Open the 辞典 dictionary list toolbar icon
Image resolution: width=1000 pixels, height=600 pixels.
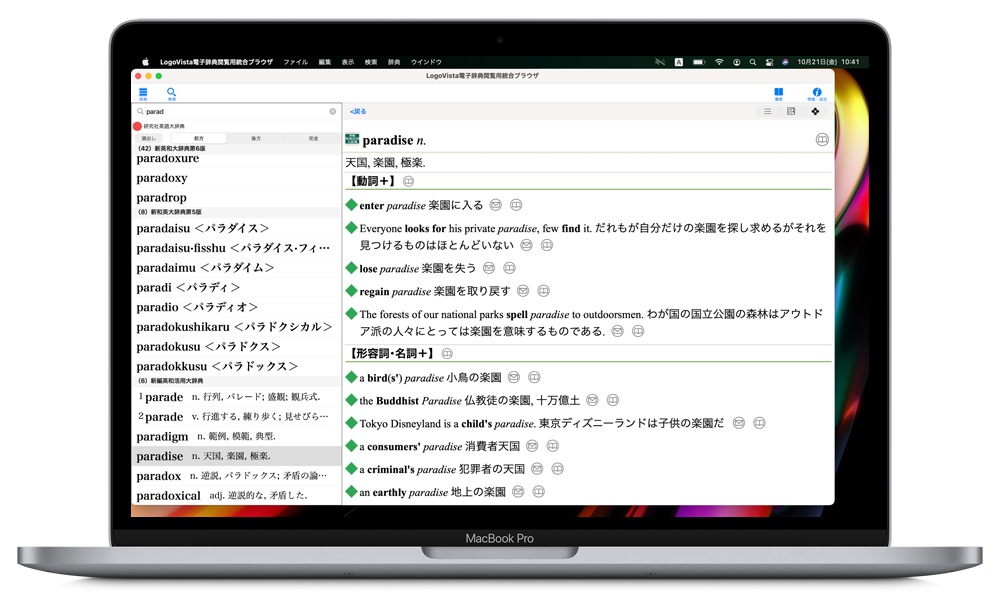point(143,94)
